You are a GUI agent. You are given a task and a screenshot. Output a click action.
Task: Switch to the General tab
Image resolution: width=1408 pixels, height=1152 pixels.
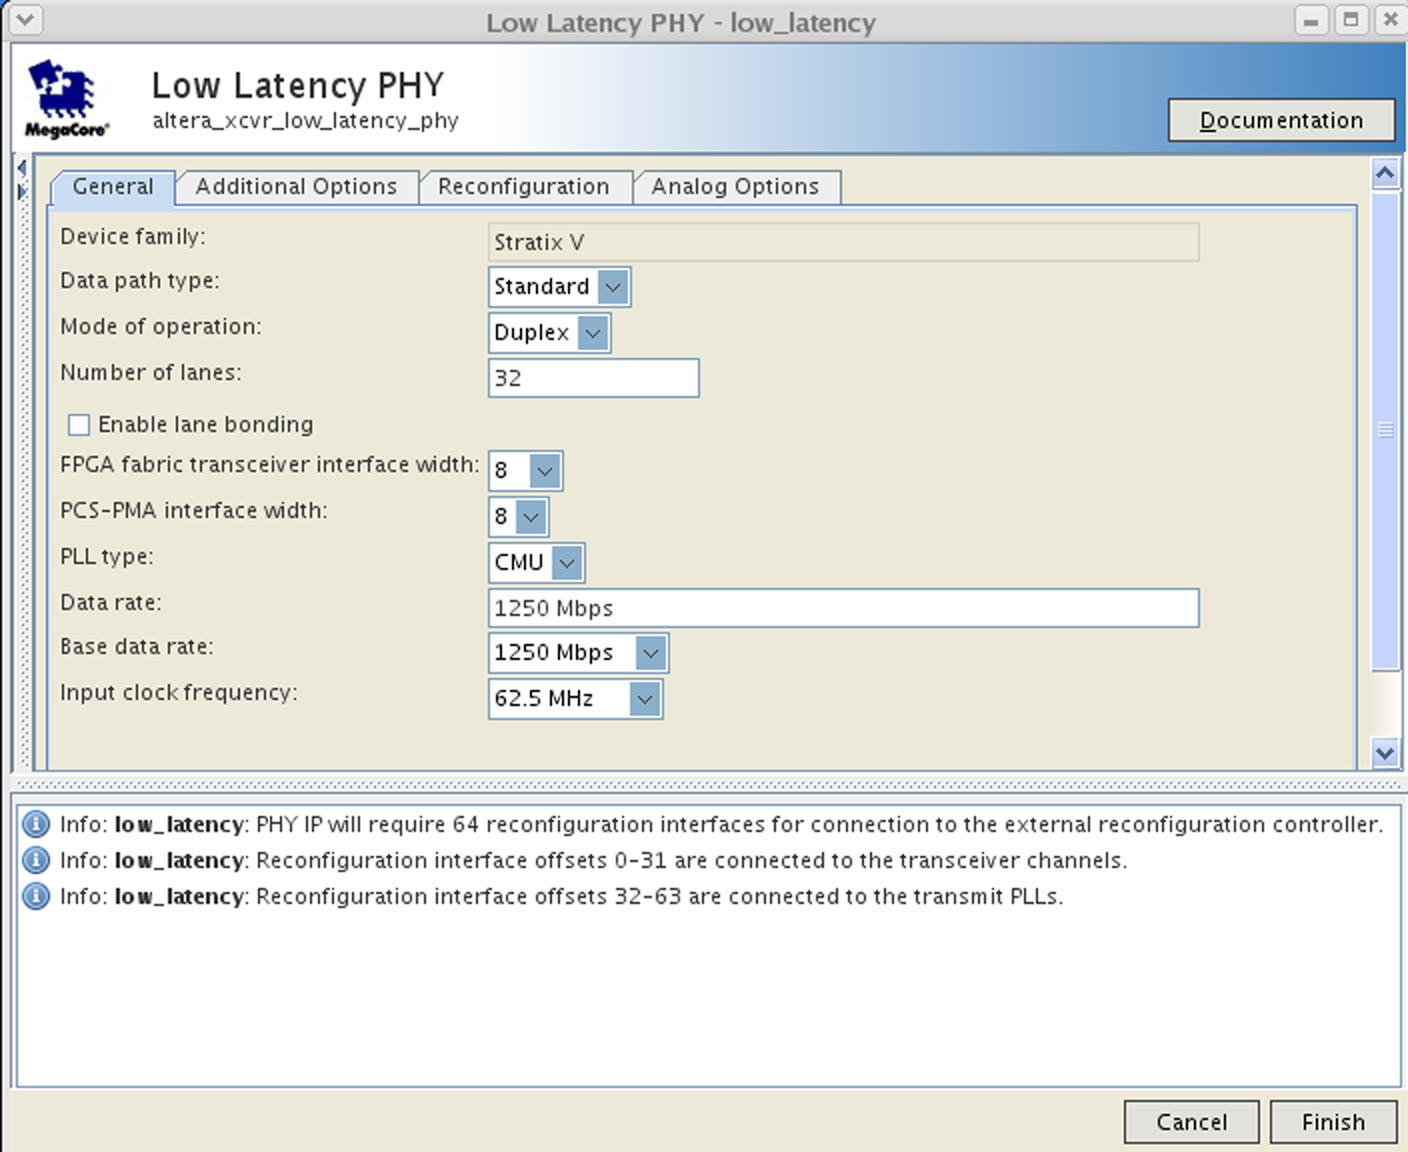point(113,187)
